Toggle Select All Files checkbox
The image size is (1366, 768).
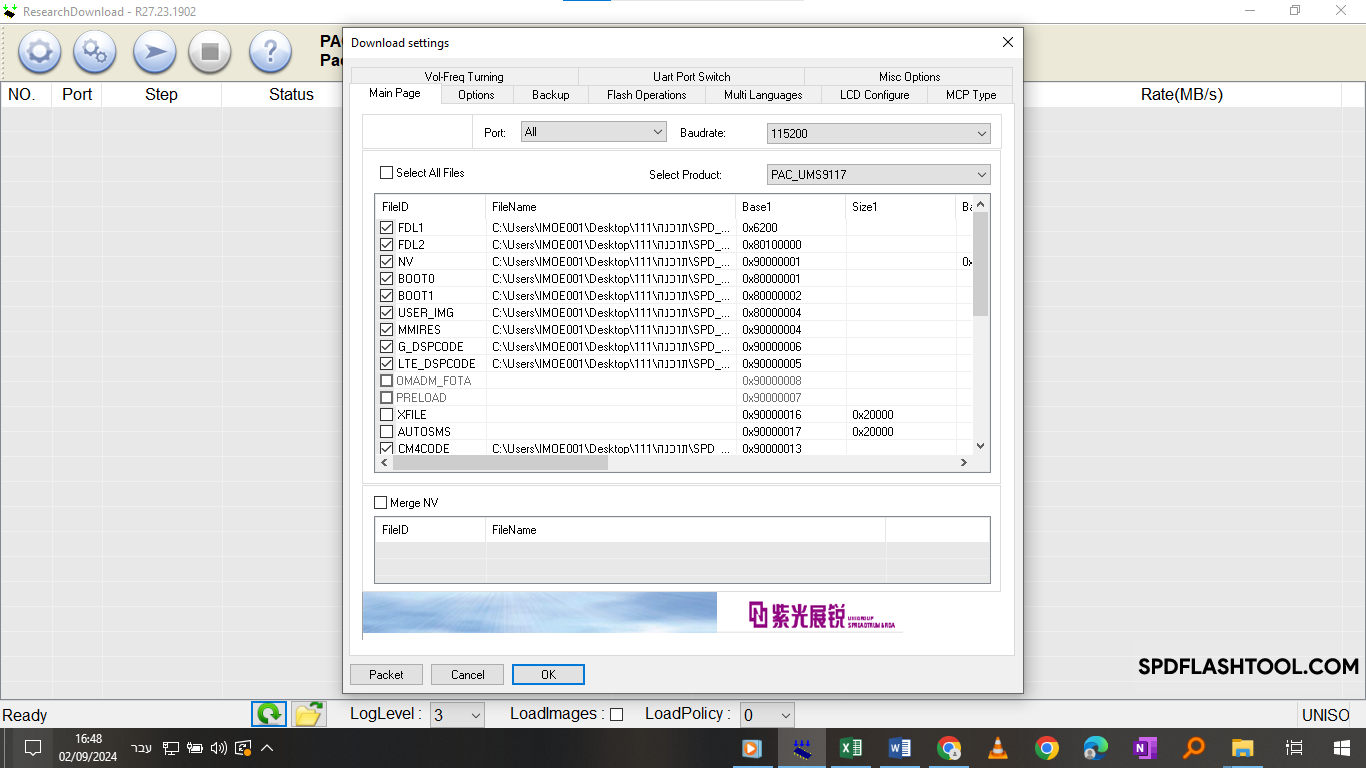[x=386, y=173]
